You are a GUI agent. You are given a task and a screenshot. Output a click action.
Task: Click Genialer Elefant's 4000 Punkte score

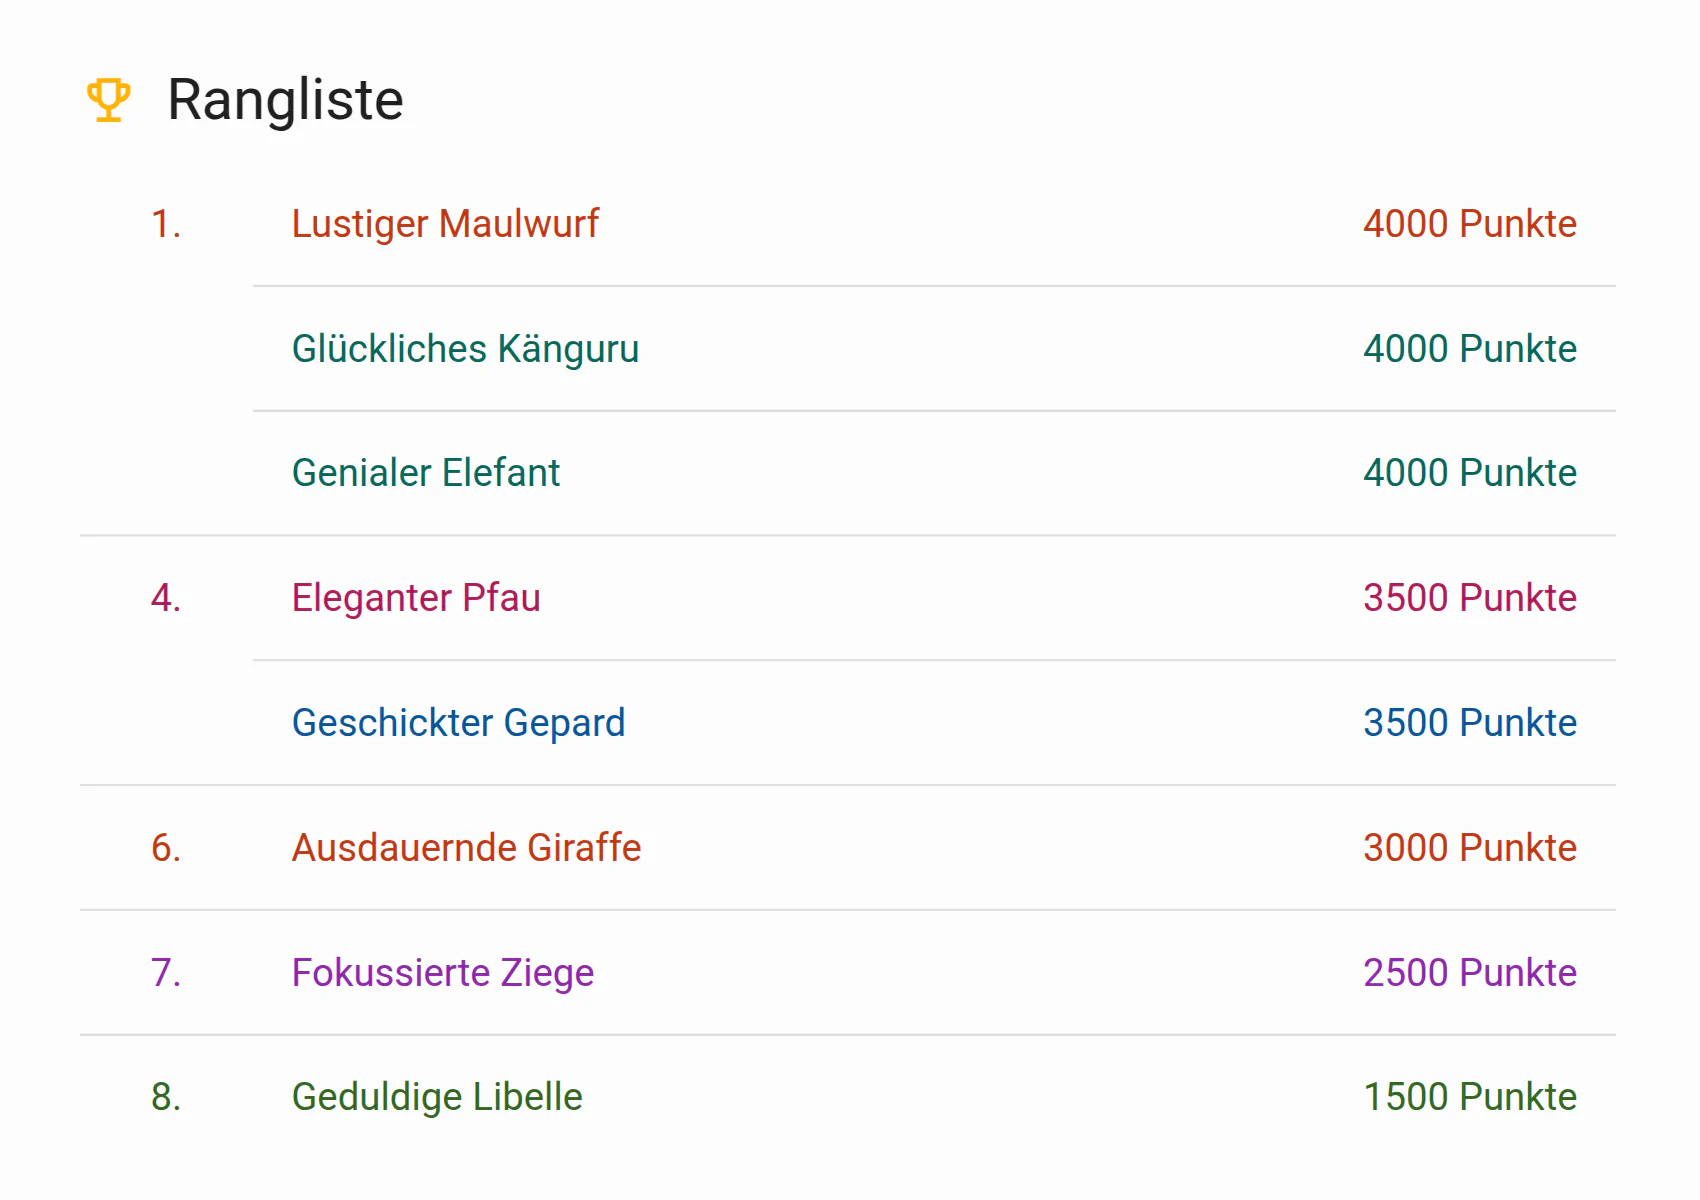[x=1469, y=473]
